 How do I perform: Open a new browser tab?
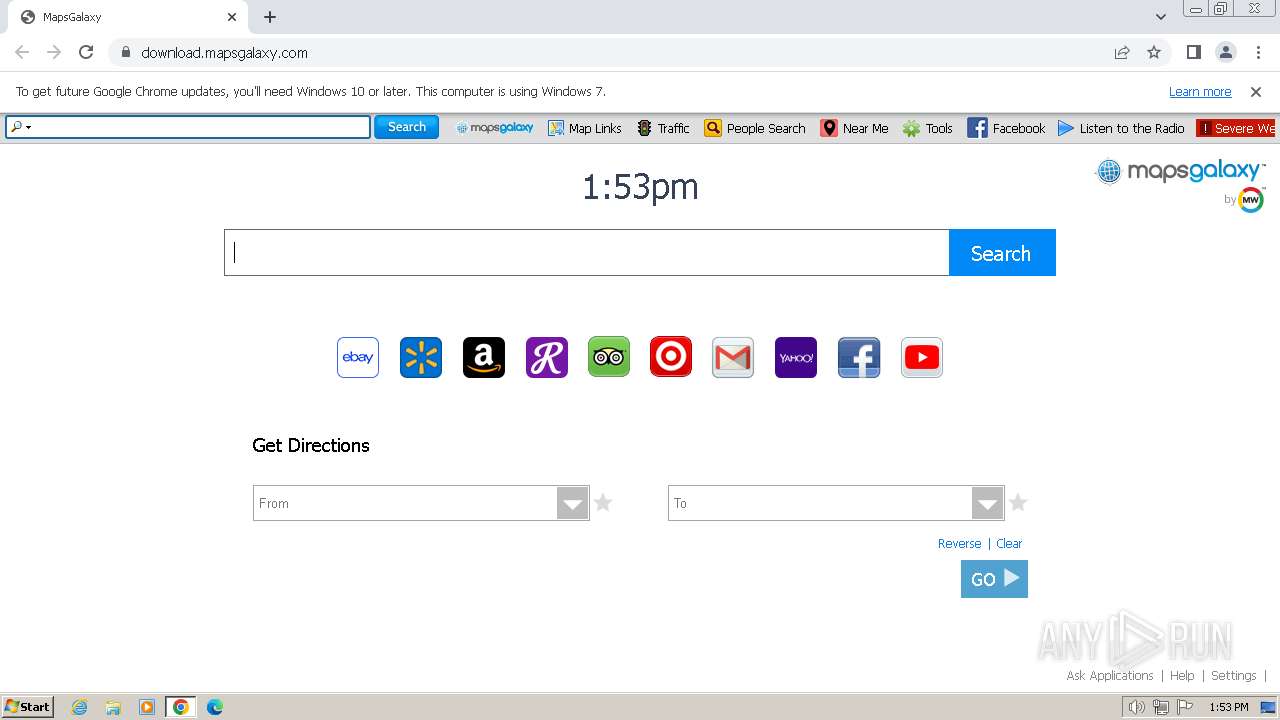(x=270, y=17)
